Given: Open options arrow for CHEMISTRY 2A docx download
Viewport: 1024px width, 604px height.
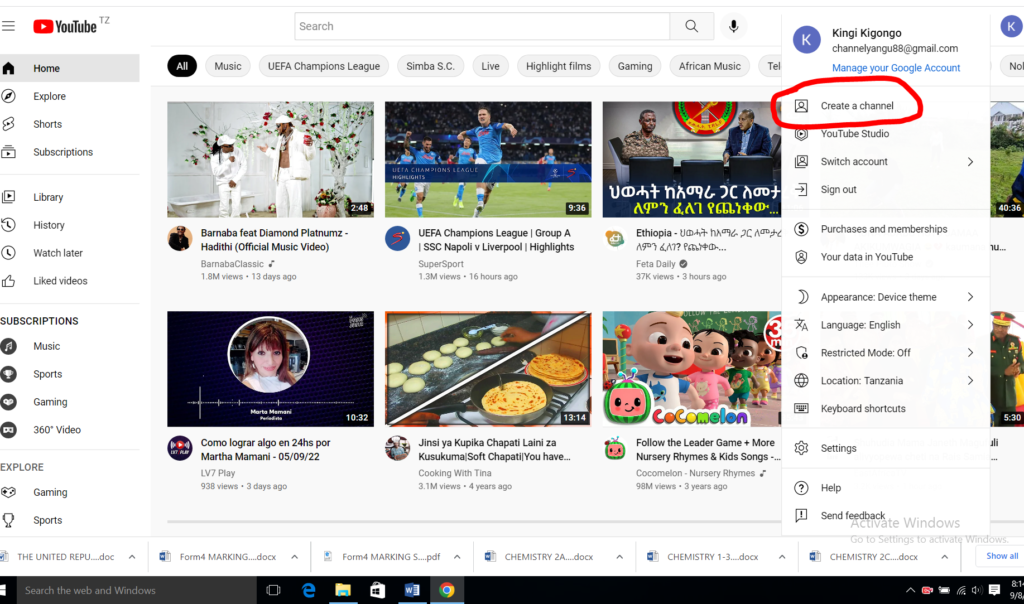Looking at the screenshot, I should [x=619, y=557].
